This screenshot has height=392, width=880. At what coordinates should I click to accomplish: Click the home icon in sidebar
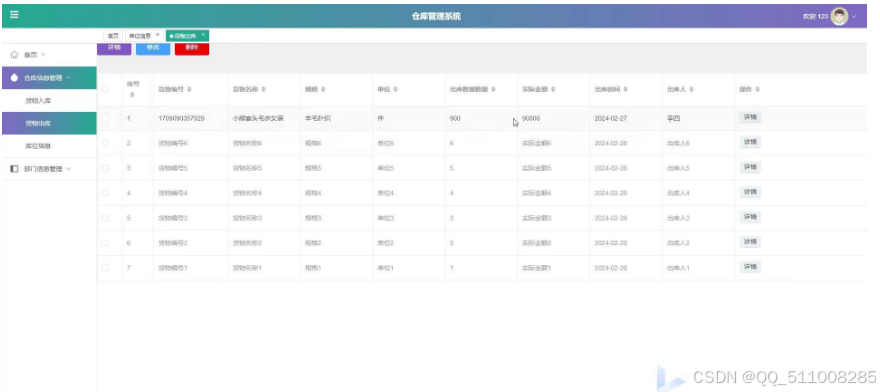[15, 55]
